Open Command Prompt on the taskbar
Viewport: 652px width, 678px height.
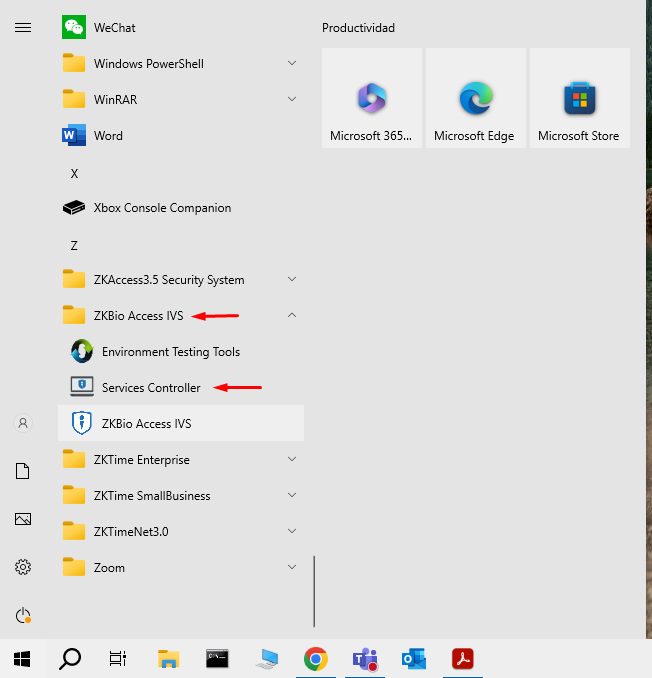217,659
